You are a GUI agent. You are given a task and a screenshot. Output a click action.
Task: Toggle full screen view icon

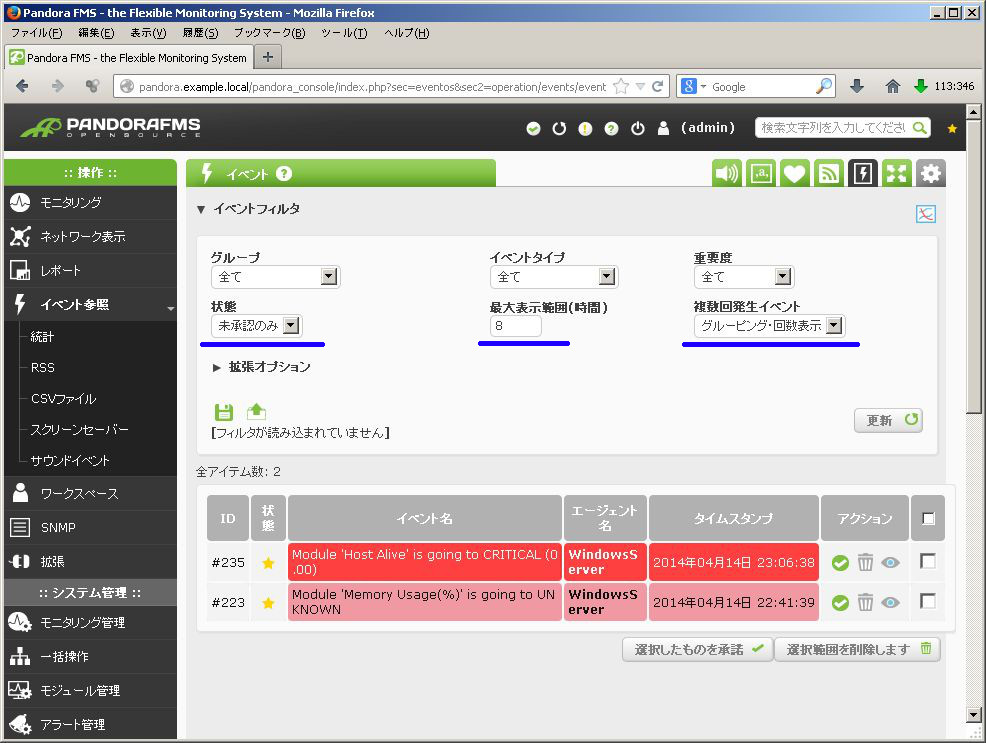point(897,173)
